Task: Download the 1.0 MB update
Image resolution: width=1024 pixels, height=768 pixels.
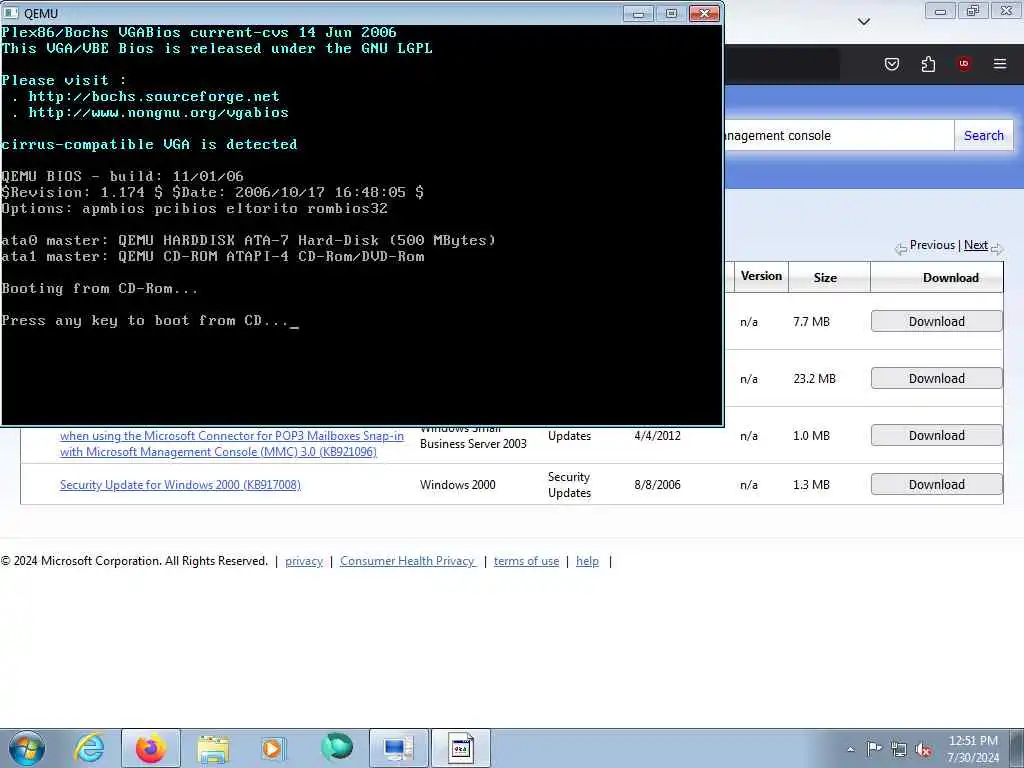Action: [x=936, y=436]
